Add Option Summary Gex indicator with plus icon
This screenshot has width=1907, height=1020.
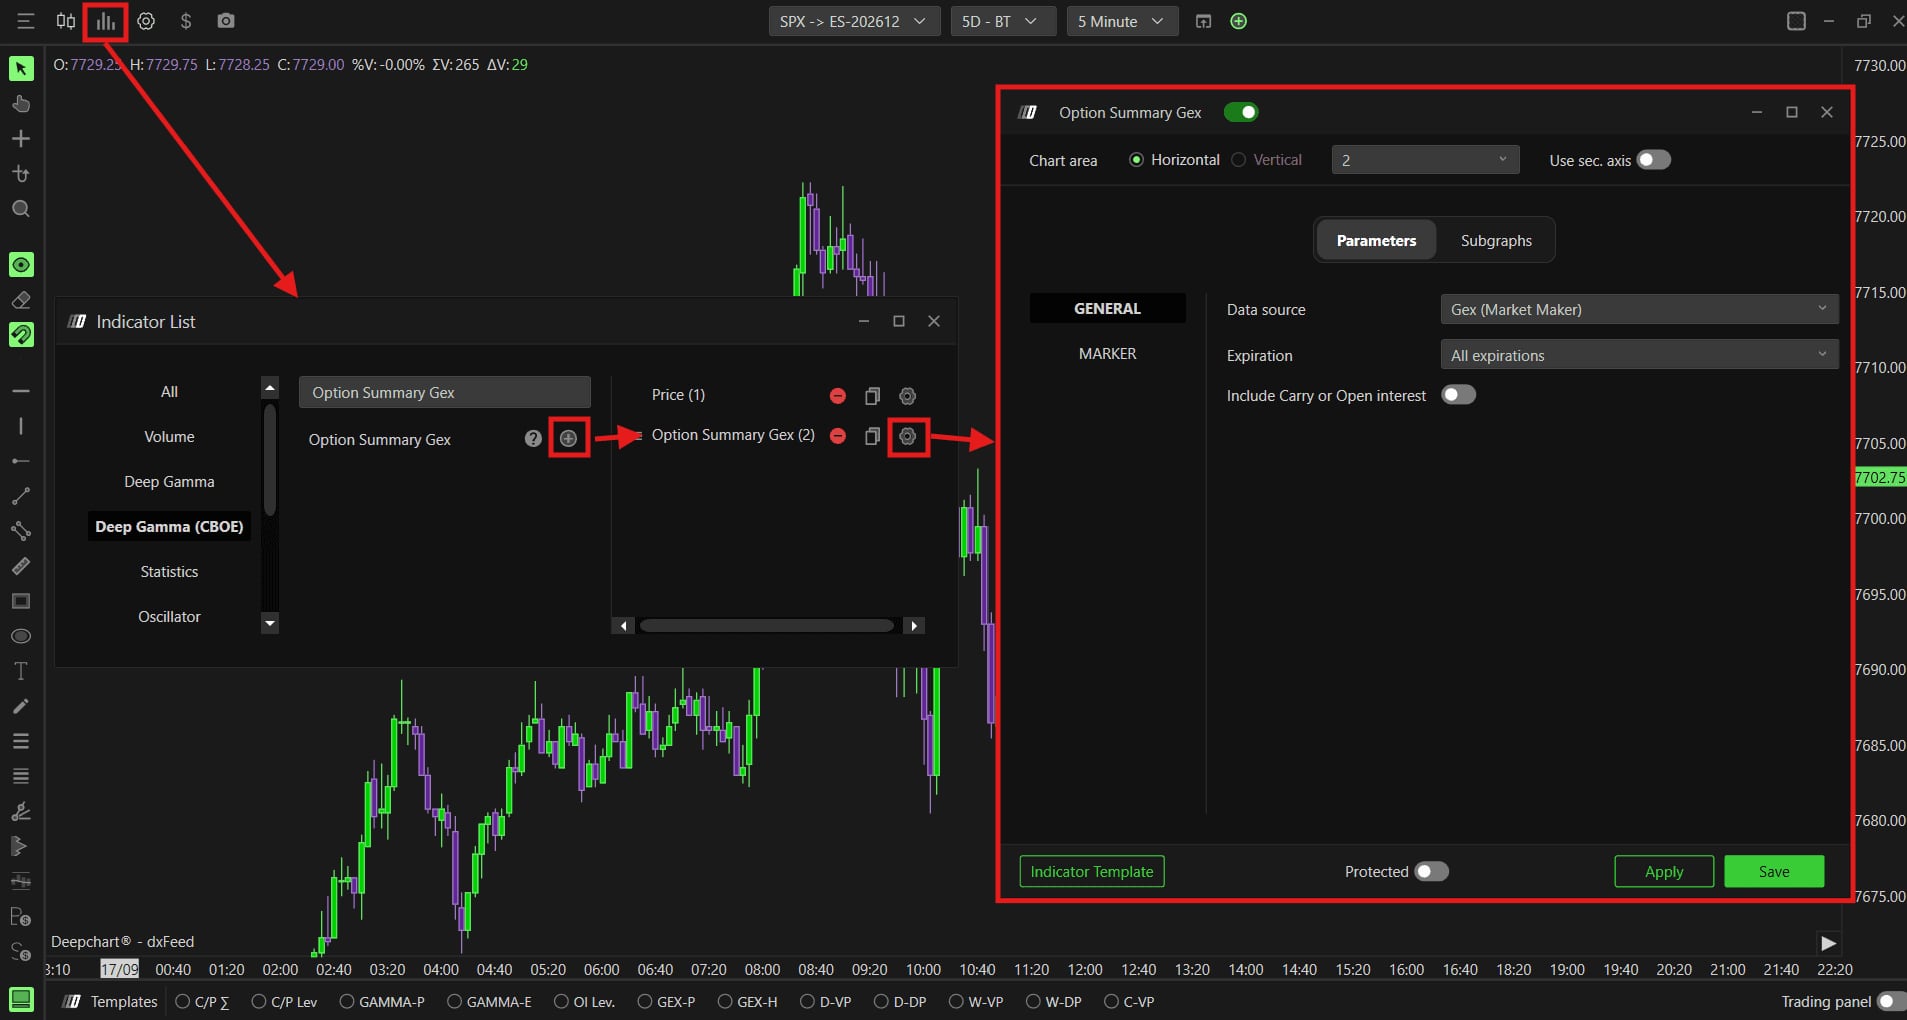point(568,438)
